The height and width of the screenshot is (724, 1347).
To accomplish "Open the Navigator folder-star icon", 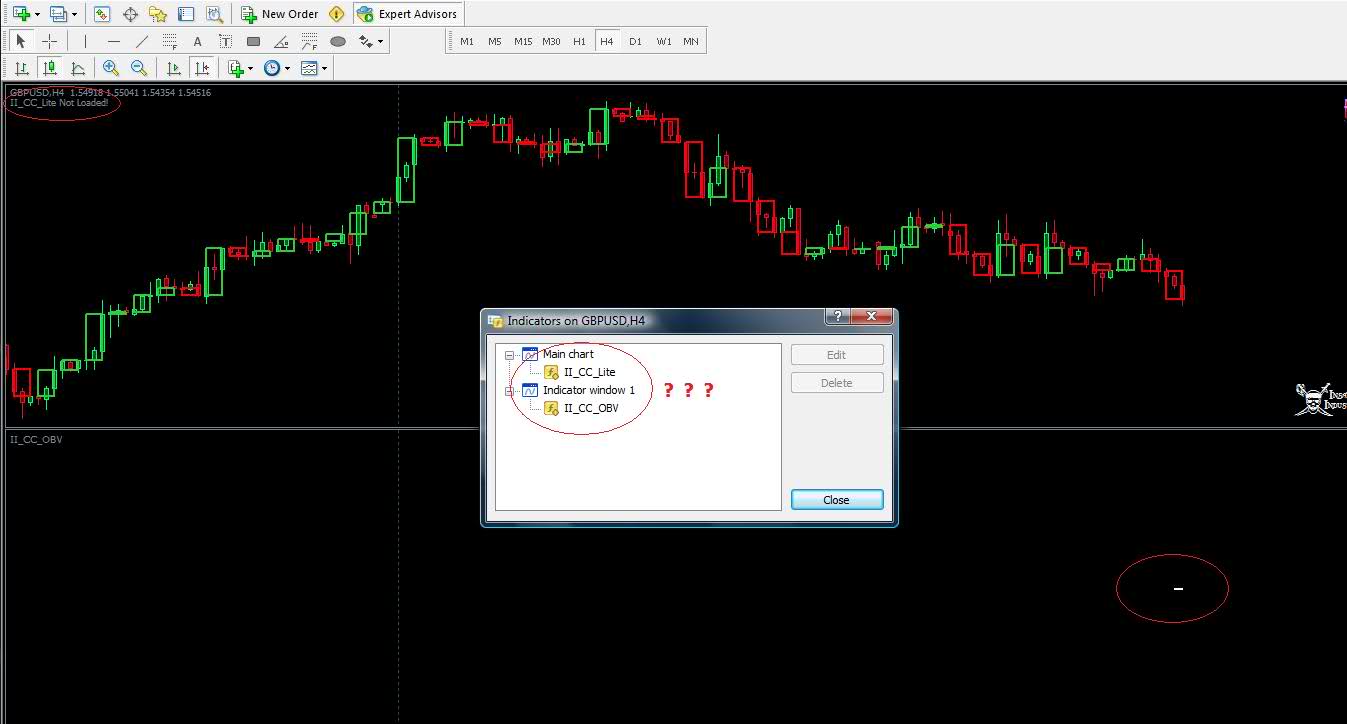I will coord(158,14).
